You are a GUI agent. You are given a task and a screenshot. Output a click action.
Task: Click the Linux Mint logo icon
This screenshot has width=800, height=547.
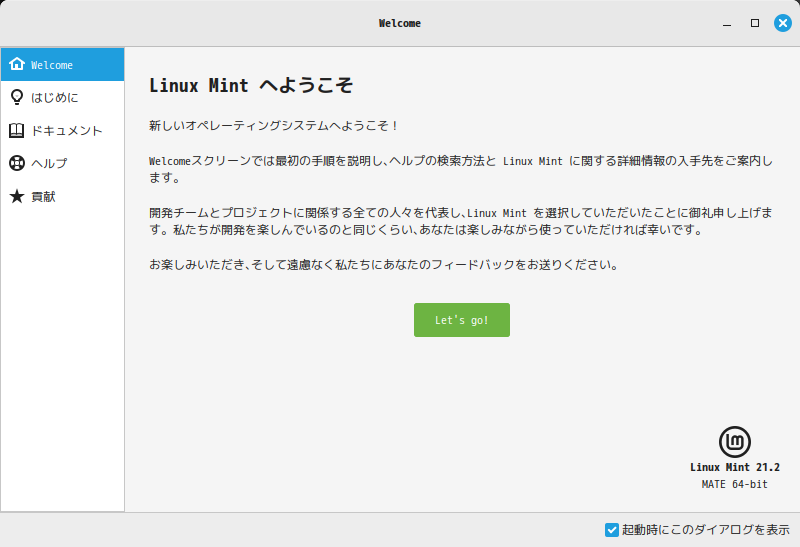(735, 442)
